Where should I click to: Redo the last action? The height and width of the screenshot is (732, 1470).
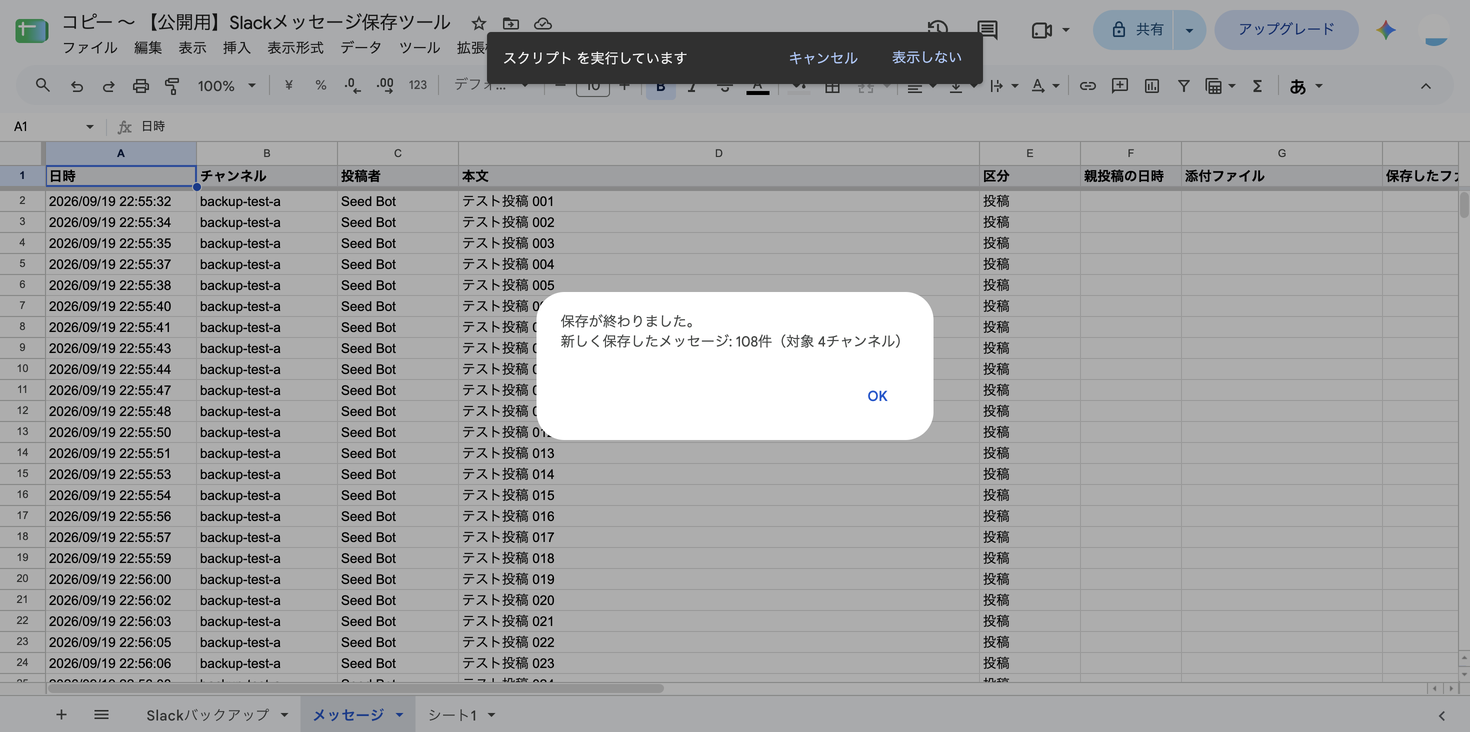click(108, 86)
